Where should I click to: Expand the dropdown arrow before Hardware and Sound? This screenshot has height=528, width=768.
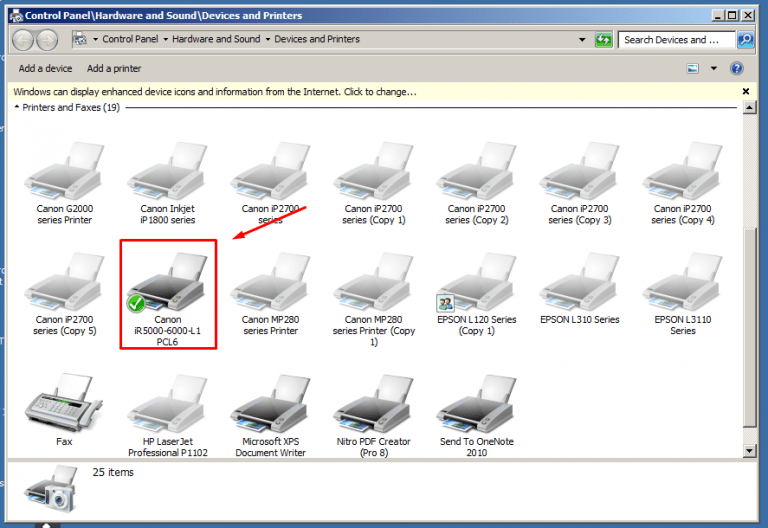[166, 39]
